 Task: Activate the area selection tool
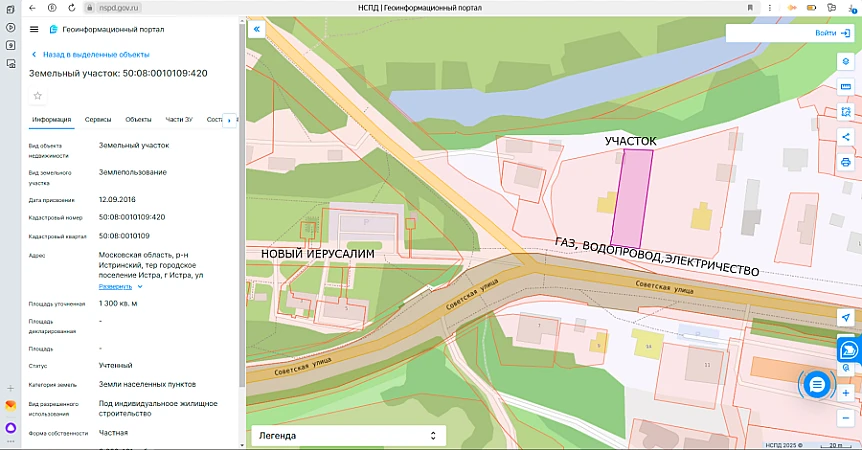click(x=845, y=112)
